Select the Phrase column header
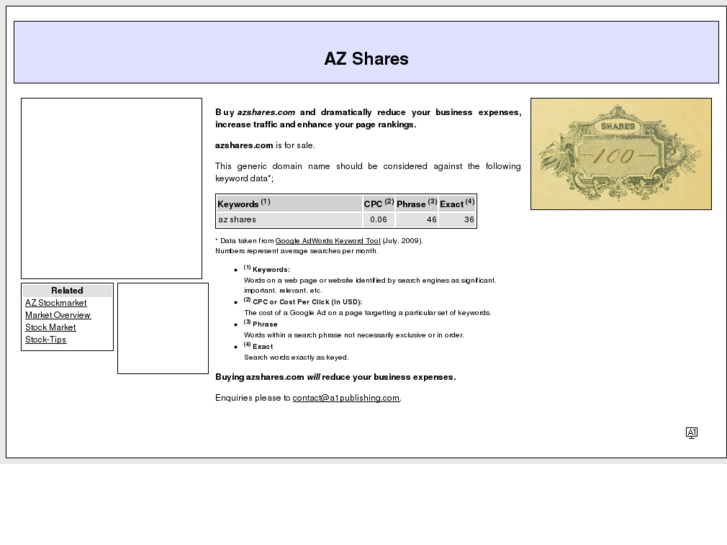 tap(417, 204)
